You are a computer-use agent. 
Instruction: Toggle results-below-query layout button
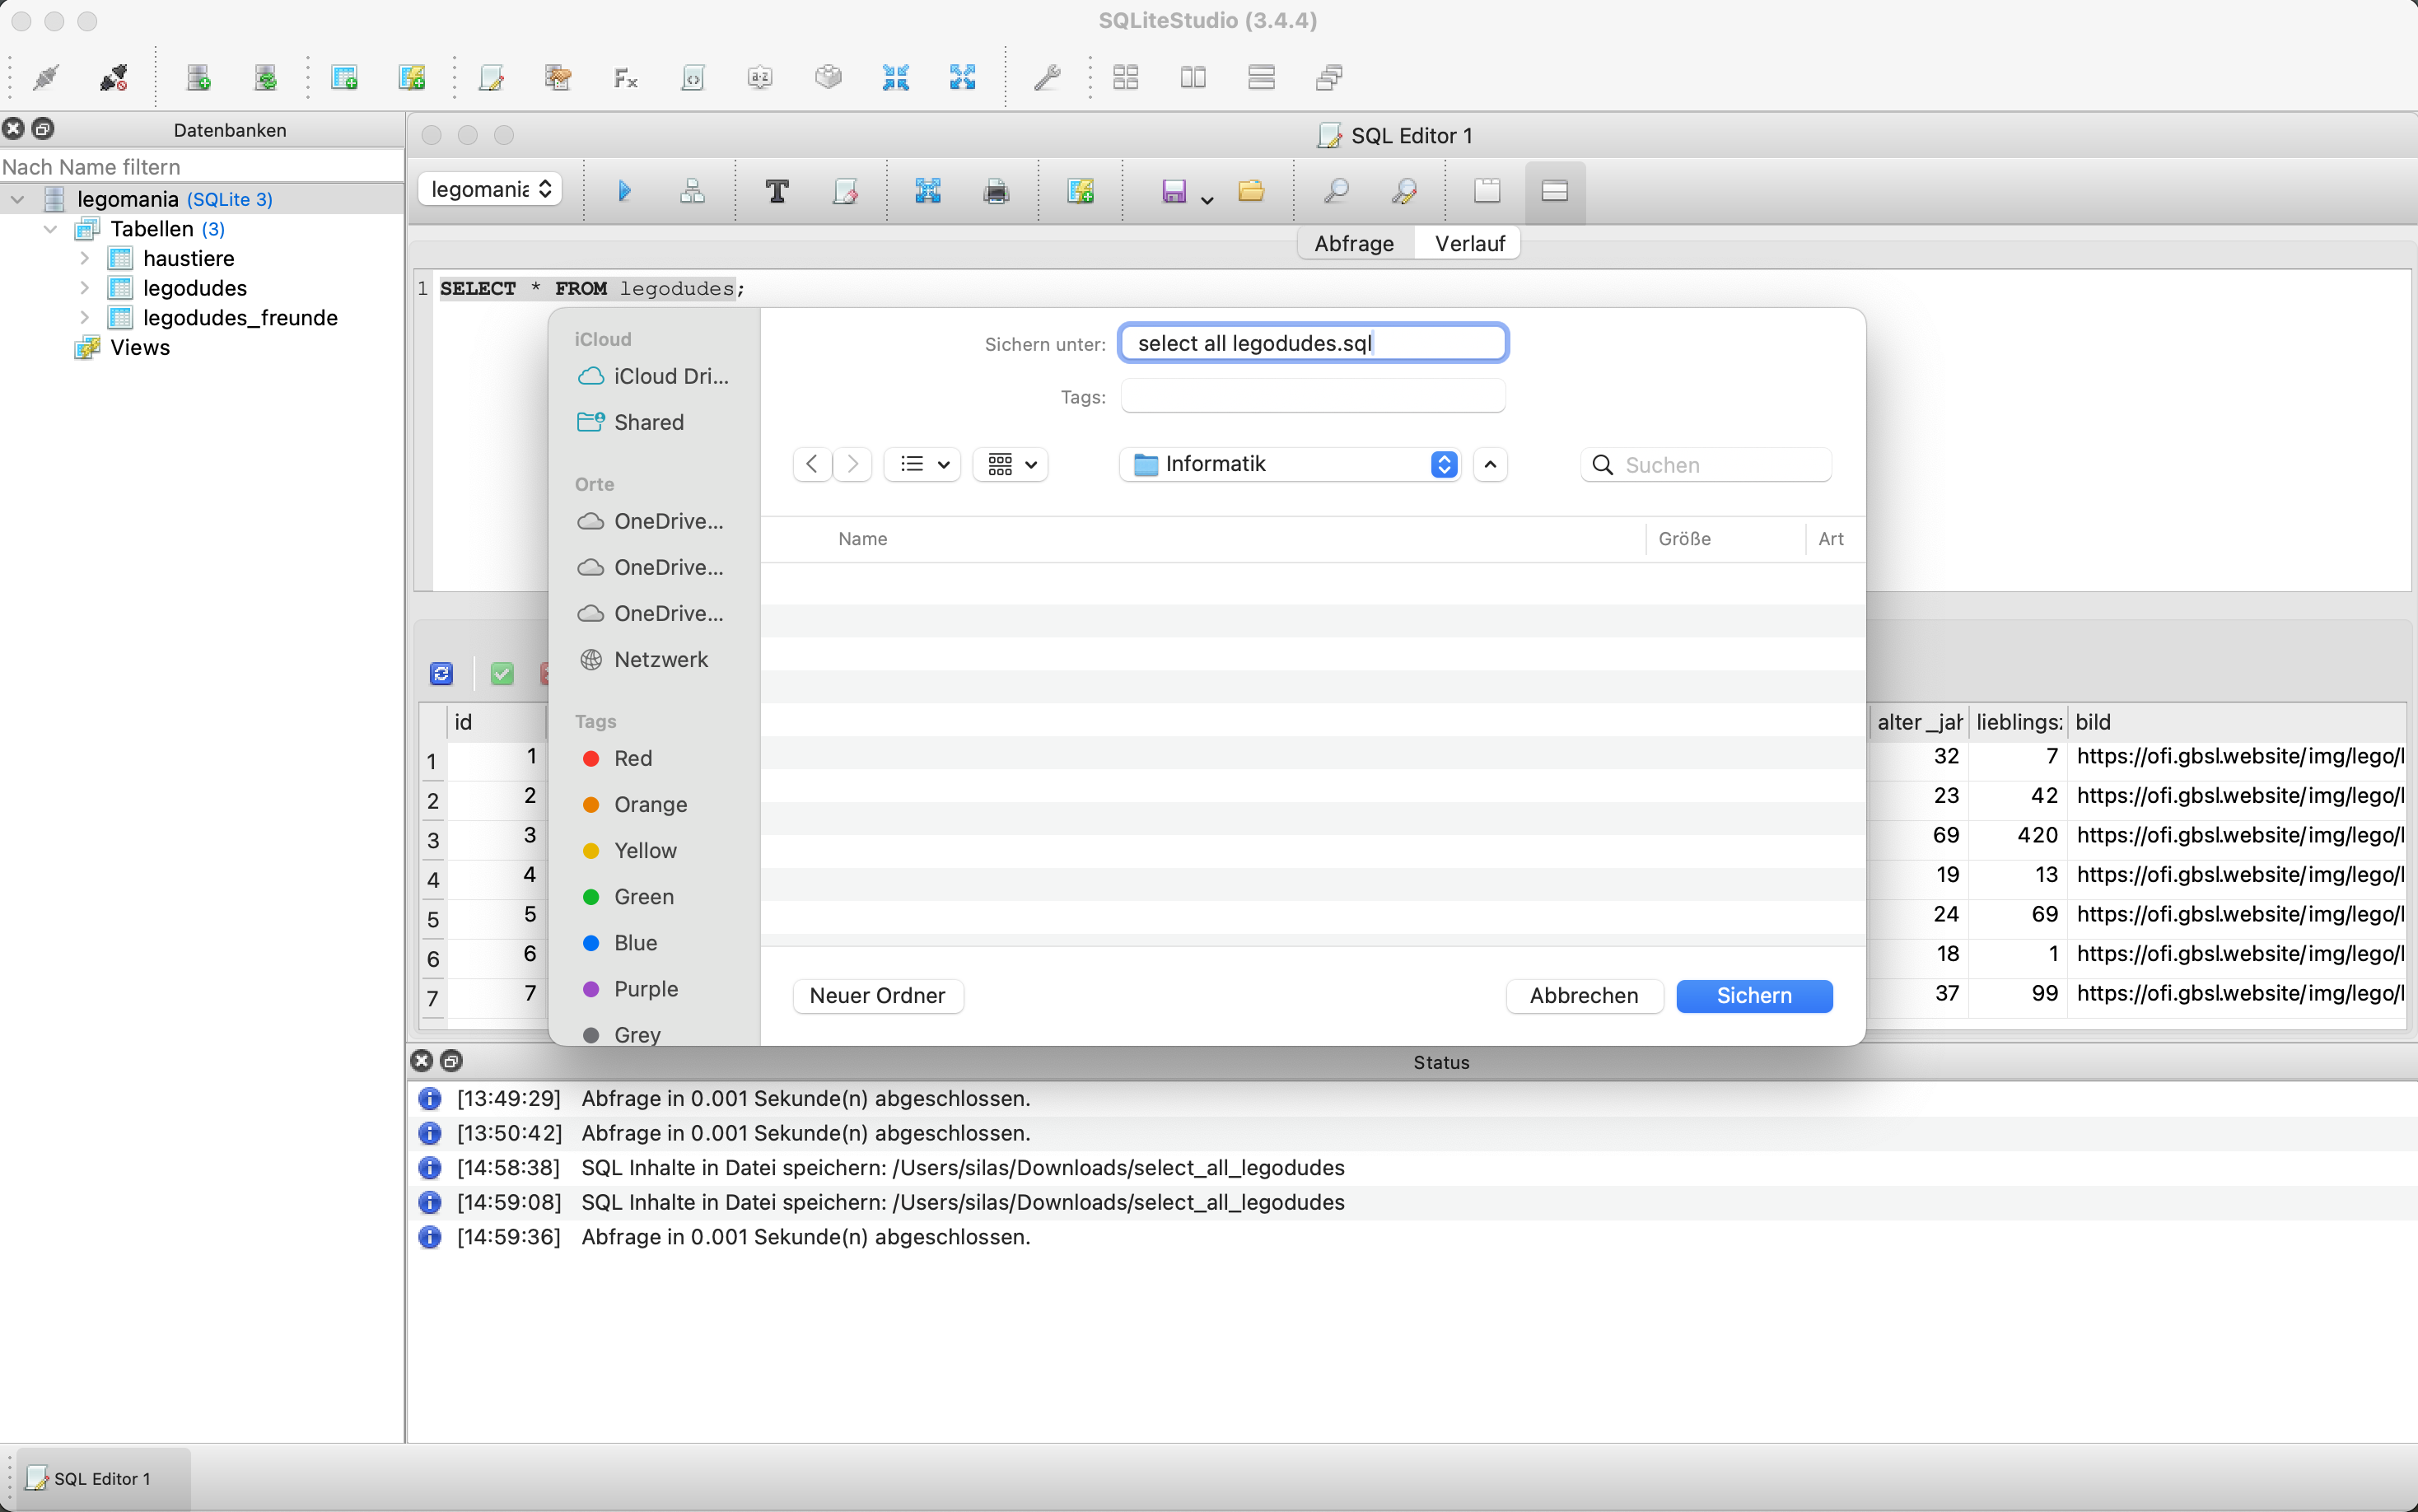[1554, 190]
